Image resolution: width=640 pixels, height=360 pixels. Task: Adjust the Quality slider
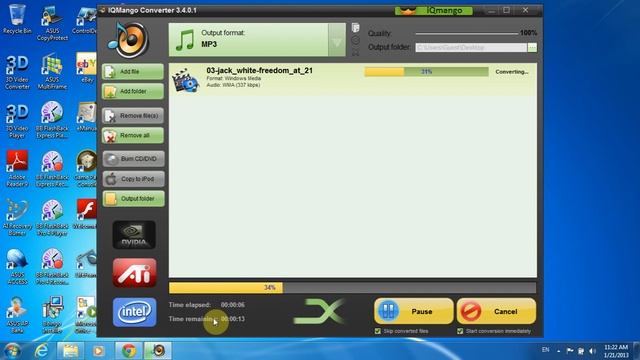point(467,33)
